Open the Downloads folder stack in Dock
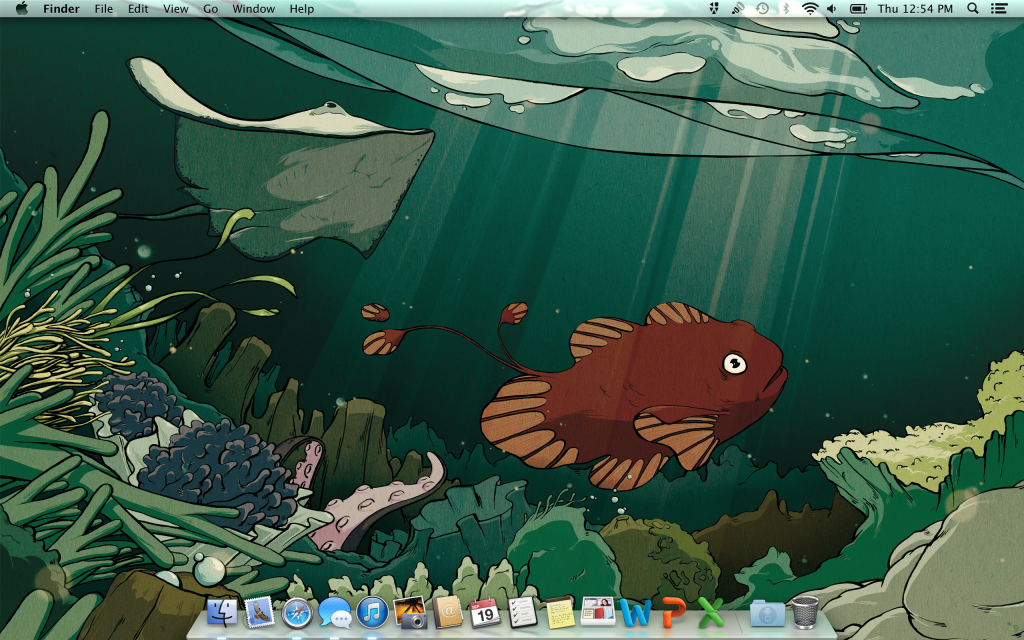The height and width of the screenshot is (640, 1024). pos(767,613)
